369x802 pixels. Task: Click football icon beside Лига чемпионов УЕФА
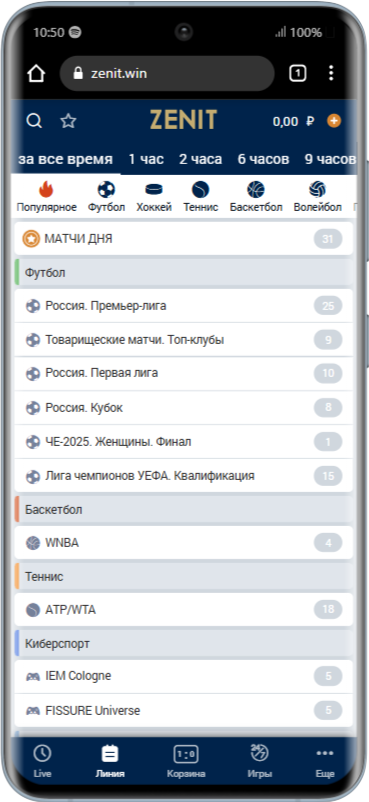pos(33,476)
